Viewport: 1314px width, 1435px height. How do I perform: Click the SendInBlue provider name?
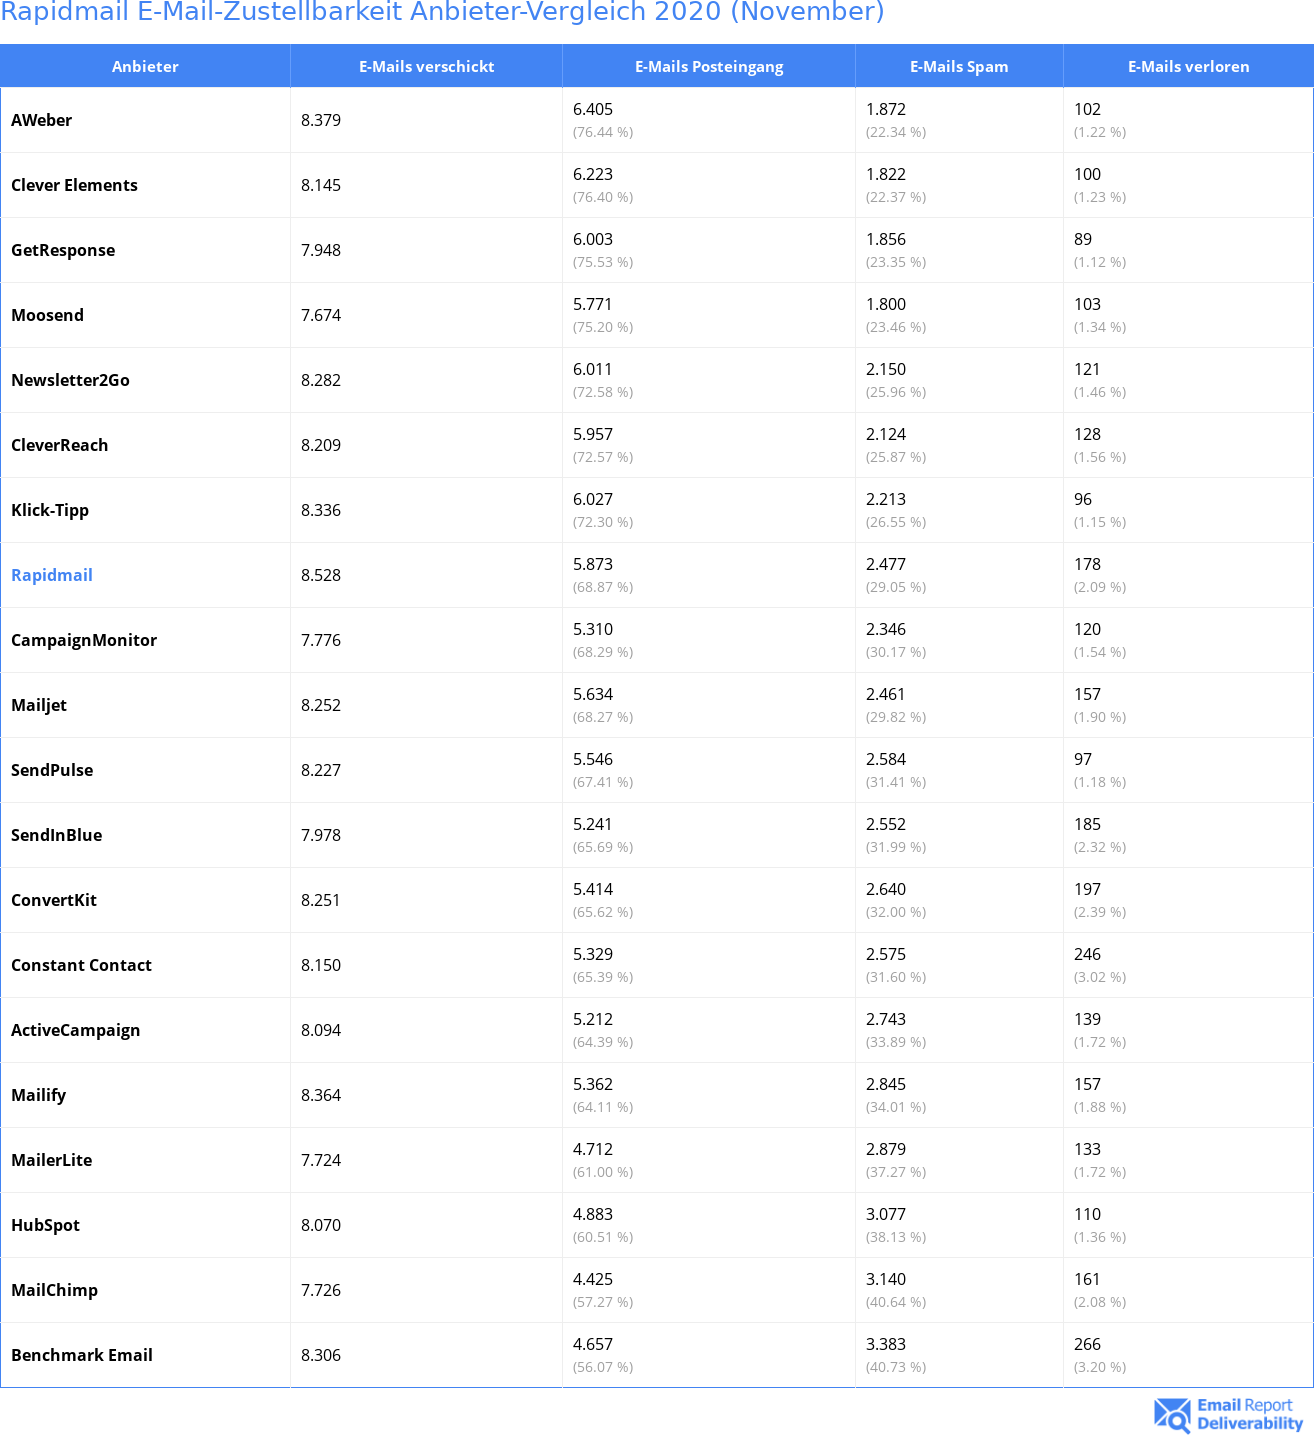57,835
